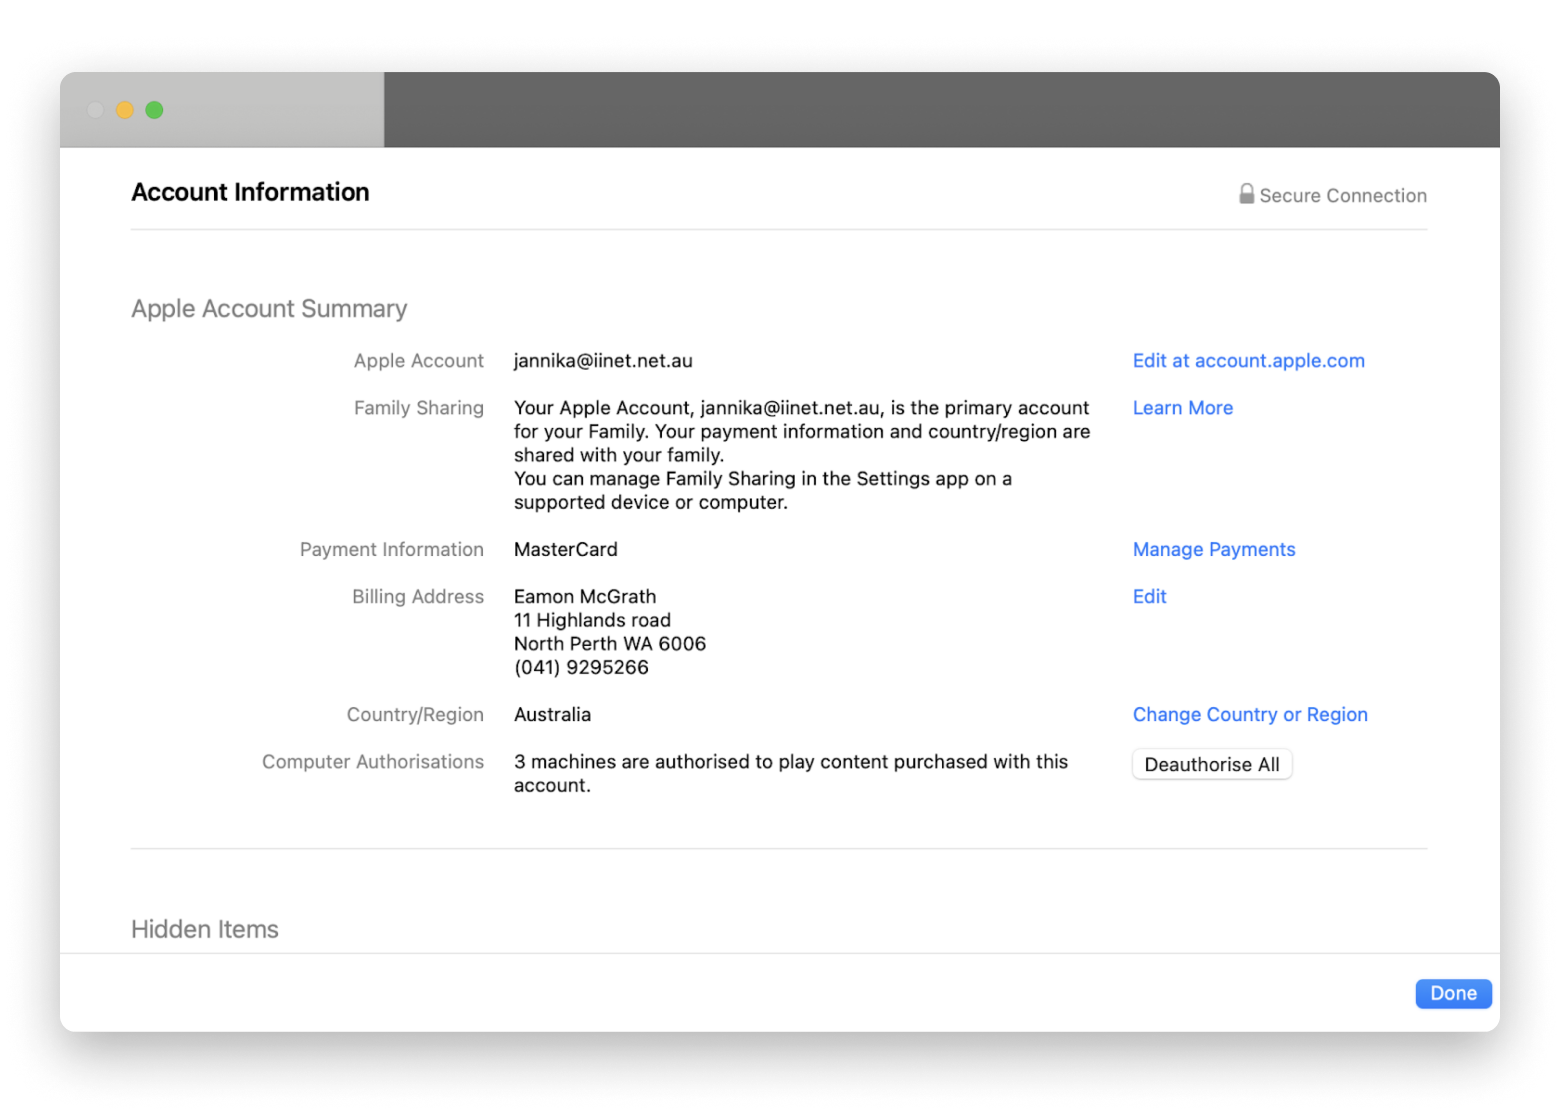Click the Computer Authorisations label
The width and height of the screenshot is (1560, 1112).
(373, 761)
